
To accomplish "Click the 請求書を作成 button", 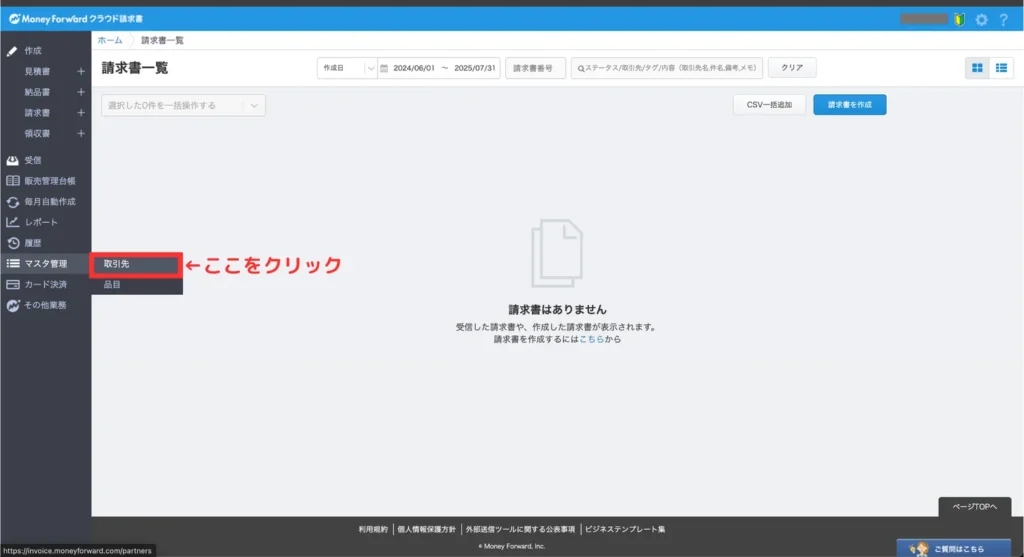I will click(x=849, y=105).
